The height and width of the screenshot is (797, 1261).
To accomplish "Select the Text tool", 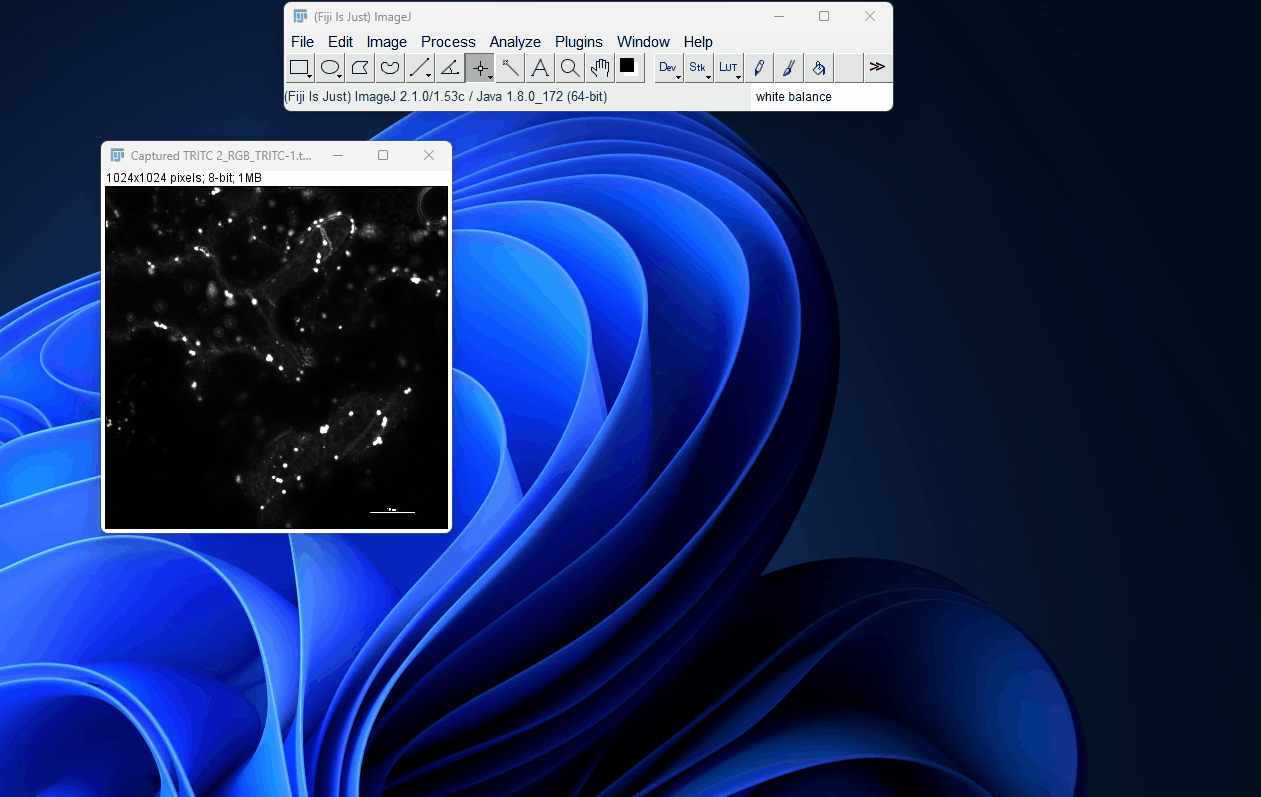I will pos(540,68).
